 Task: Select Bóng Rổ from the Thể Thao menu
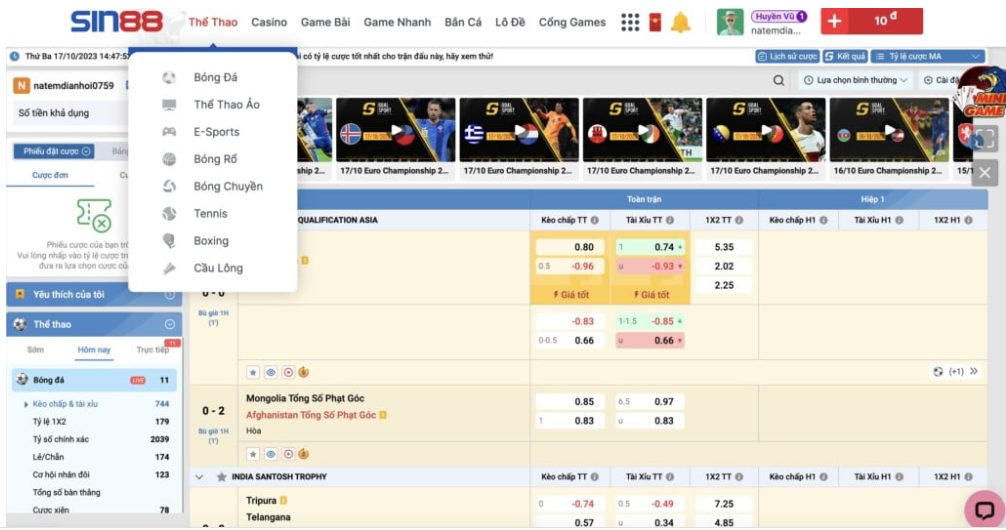tap(215, 159)
